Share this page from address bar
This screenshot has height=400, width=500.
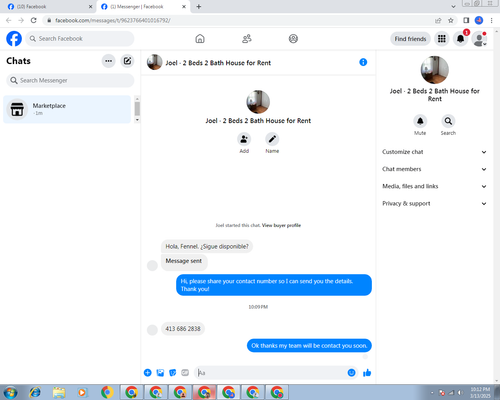tap(438, 21)
